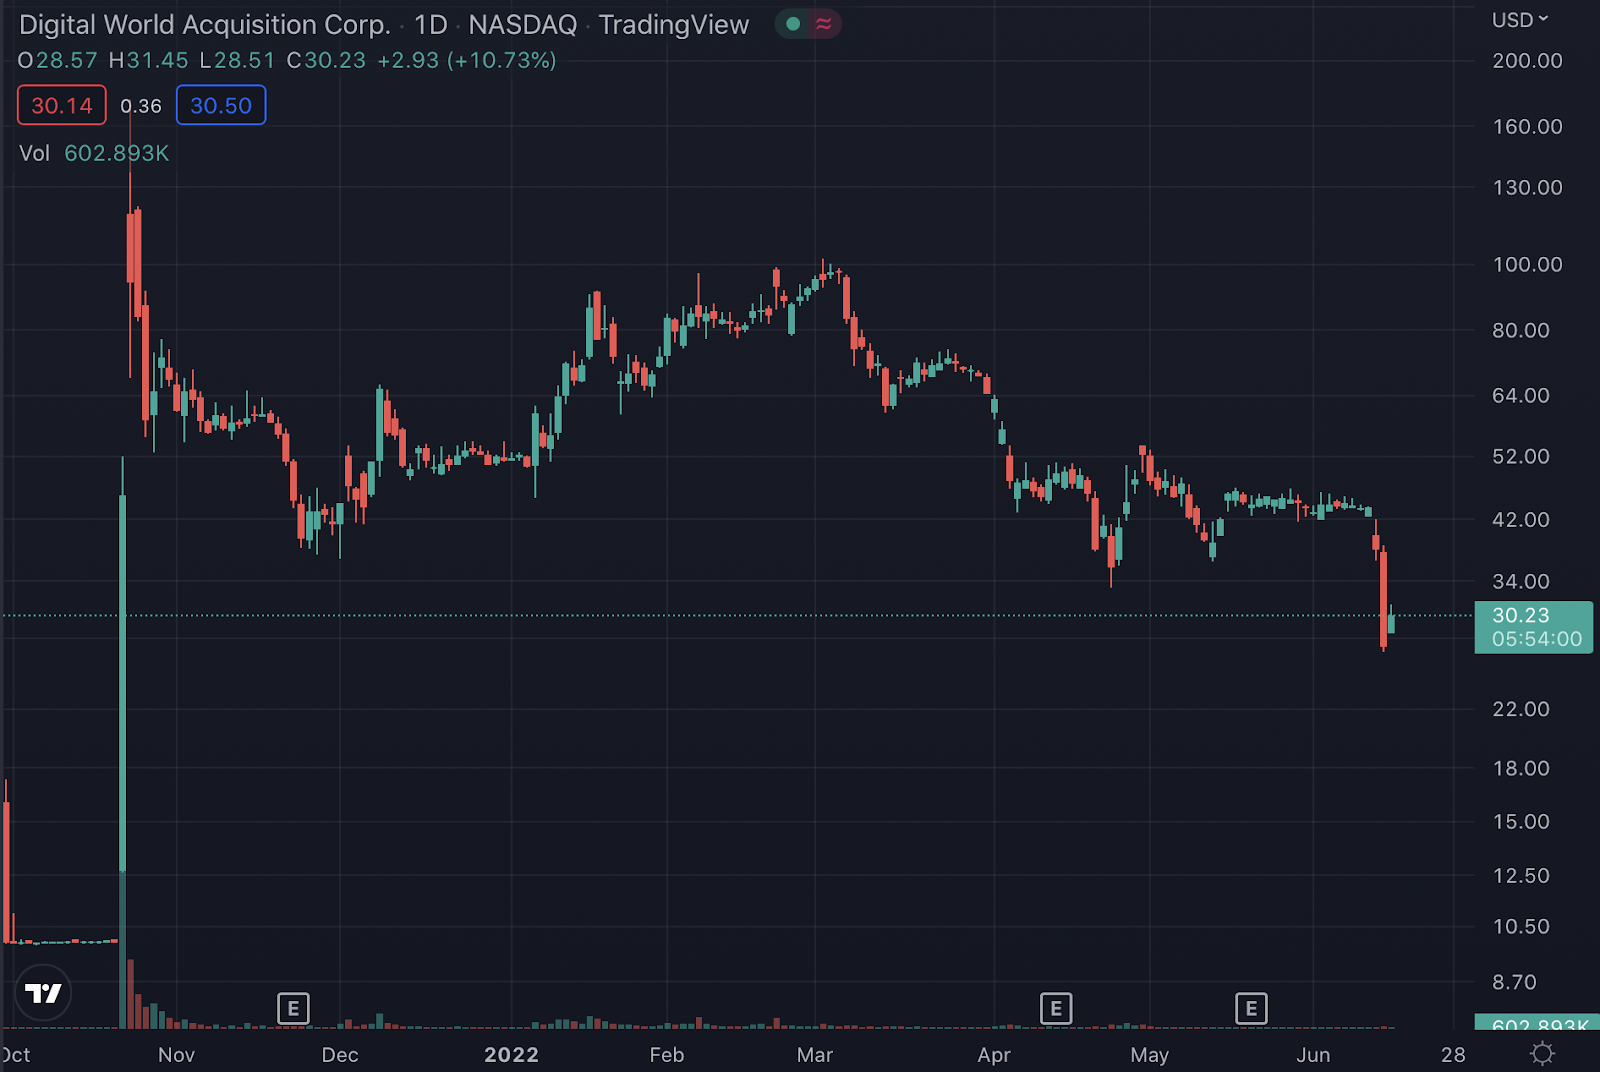Show the April earnings marker

[x=1056, y=1008]
